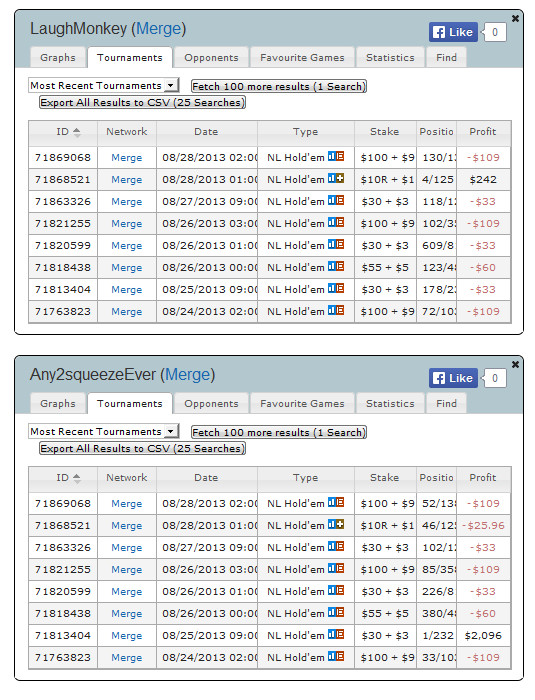Open Any2squeezeEver Favourite Games tab
The width and height of the screenshot is (535, 700).
[302, 404]
